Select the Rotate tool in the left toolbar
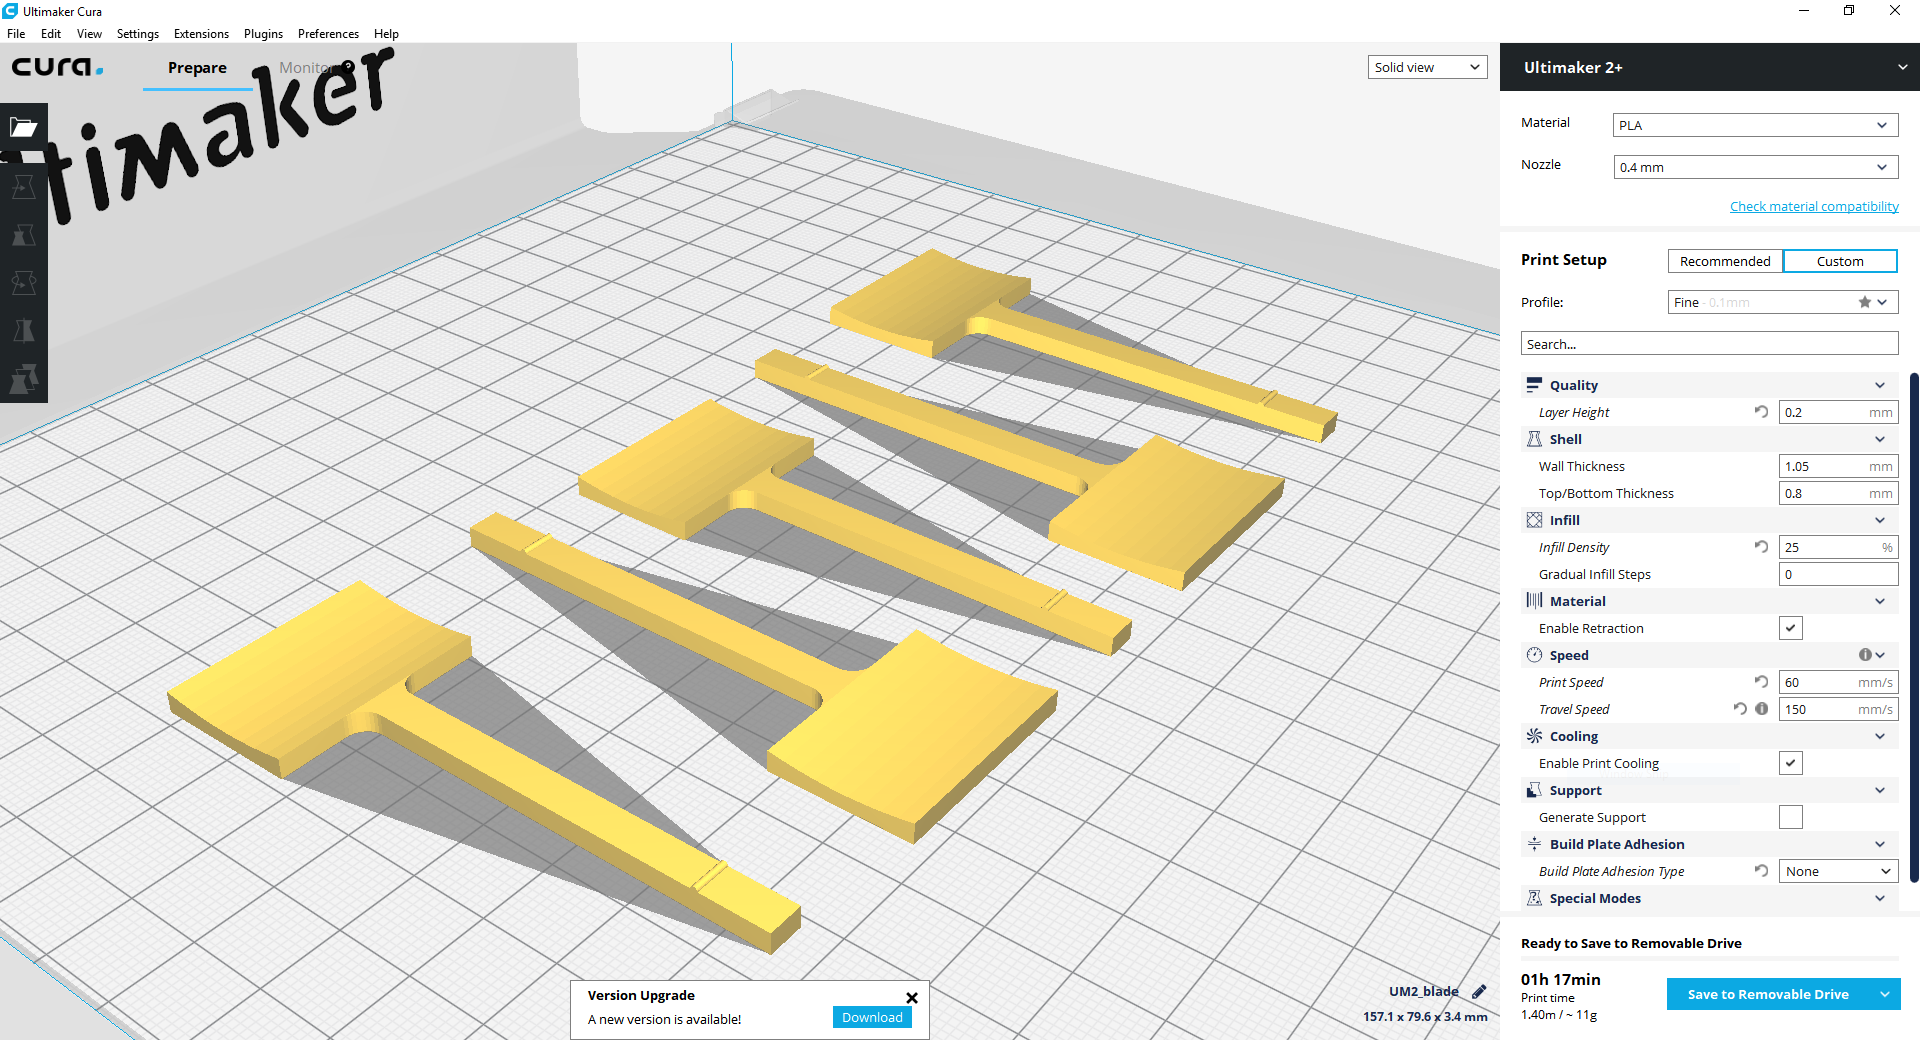The image size is (1920, 1040). tap(24, 283)
